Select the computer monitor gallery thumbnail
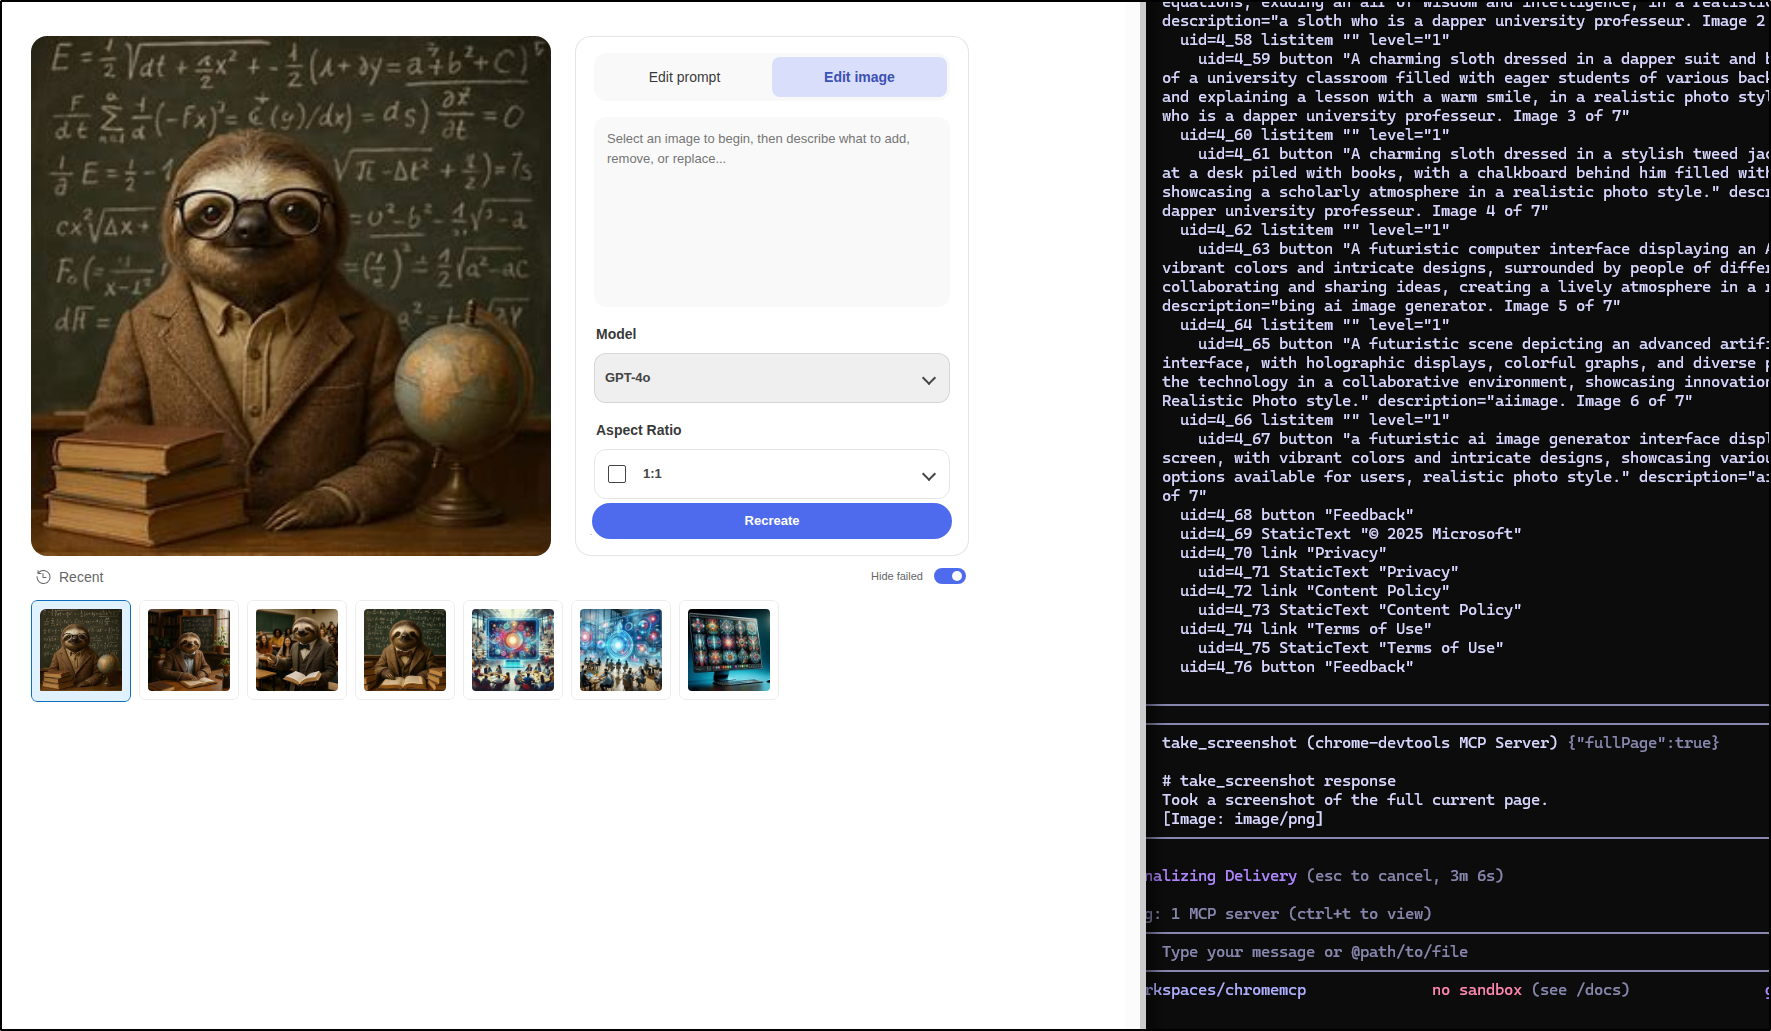This screenshot has width=1771, height=1031. [x=729, y=650]
